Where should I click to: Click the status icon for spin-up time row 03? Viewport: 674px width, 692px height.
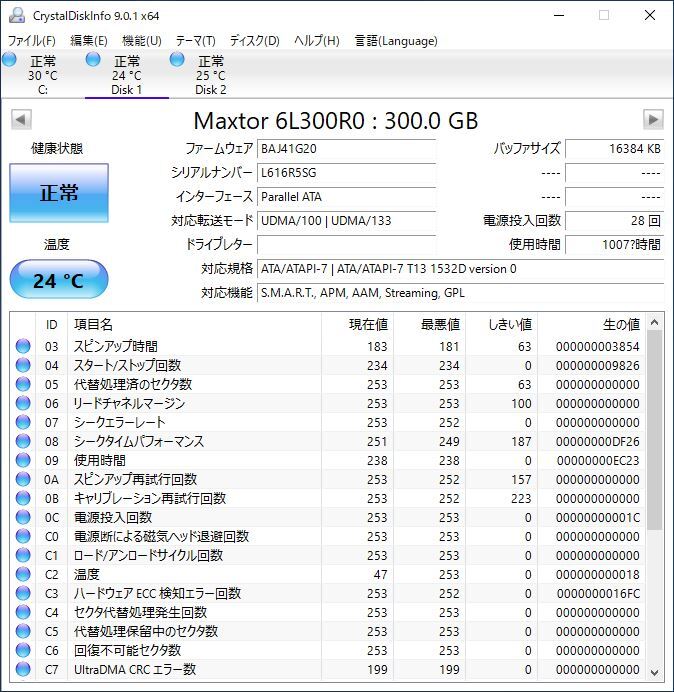23,346
